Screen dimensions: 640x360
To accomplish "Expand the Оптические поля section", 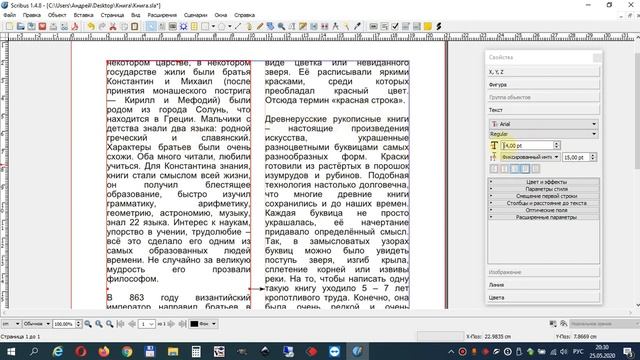I will click(x=544, y=210).
